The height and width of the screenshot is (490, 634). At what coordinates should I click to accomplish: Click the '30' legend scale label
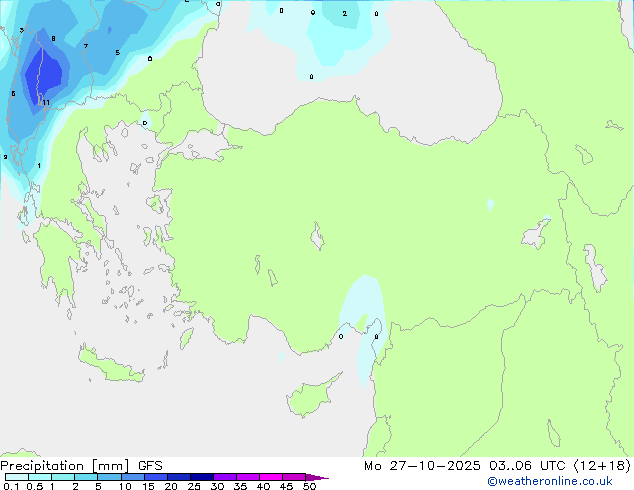[217, 486]
